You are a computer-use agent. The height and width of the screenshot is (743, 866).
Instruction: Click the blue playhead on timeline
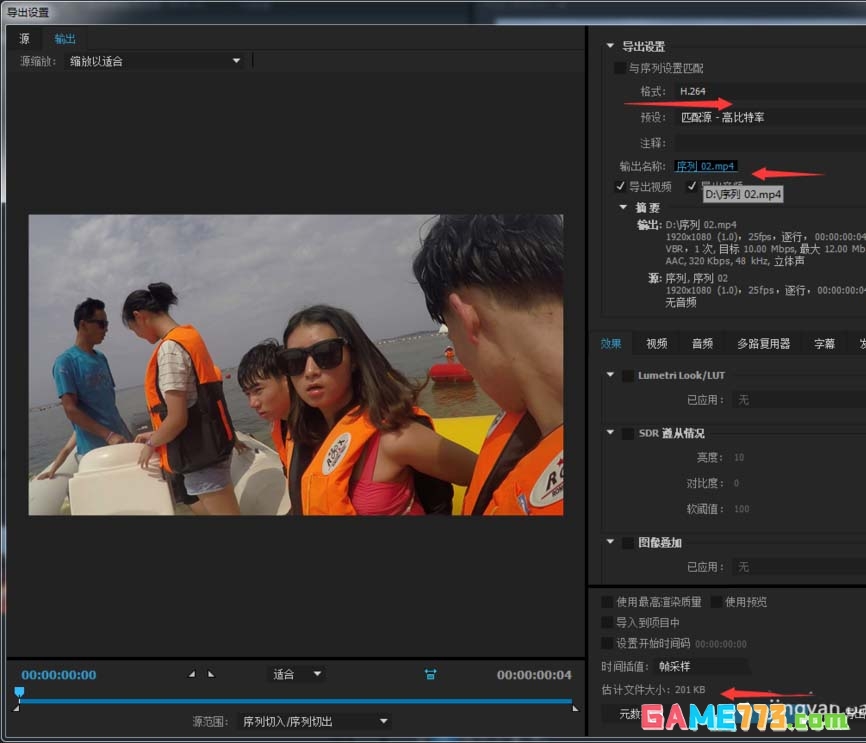point(19,692)
